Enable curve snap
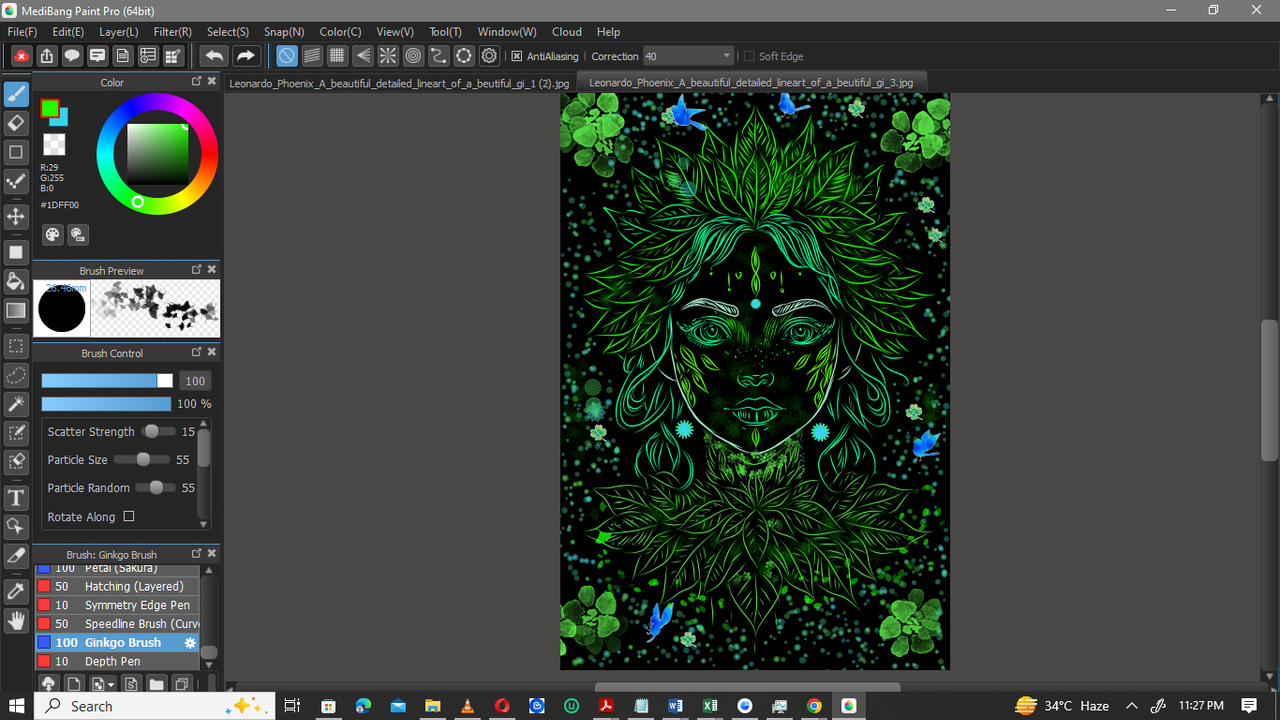This screenshot has height=720, width=1280. 438,56
